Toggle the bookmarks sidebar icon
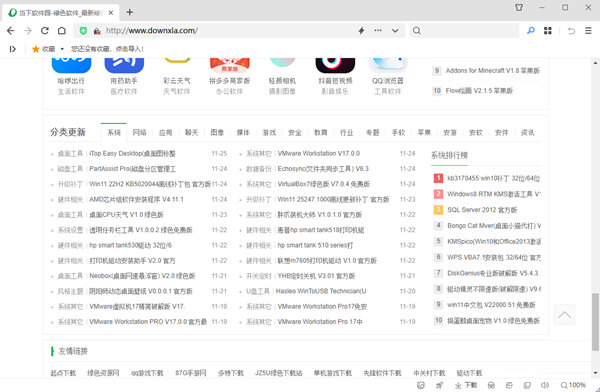Viewport: 600px width, 392px height. [x=13, y=49]
